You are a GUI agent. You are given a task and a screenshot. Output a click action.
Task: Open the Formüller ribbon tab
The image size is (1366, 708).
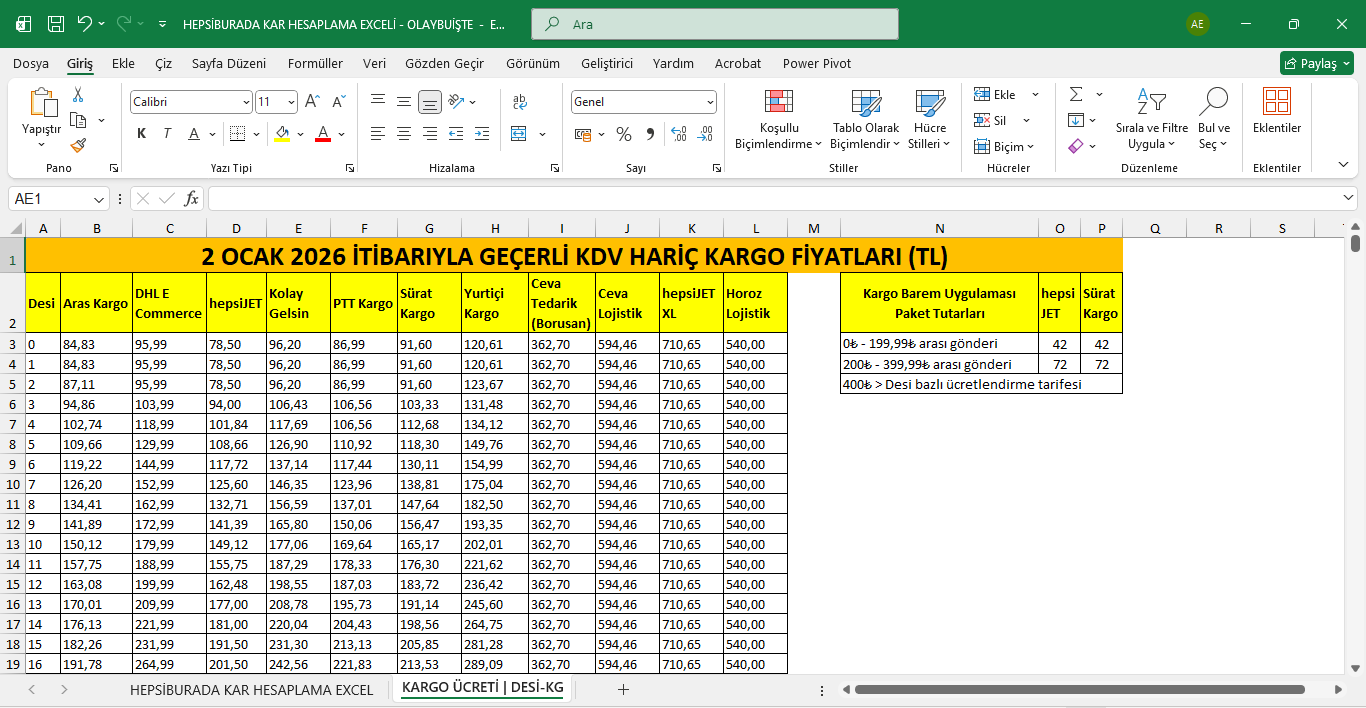315,63
